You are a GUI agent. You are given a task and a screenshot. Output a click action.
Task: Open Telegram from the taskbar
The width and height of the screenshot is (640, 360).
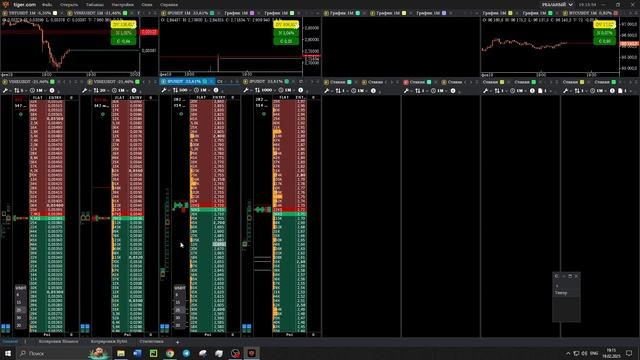[186, 353]
